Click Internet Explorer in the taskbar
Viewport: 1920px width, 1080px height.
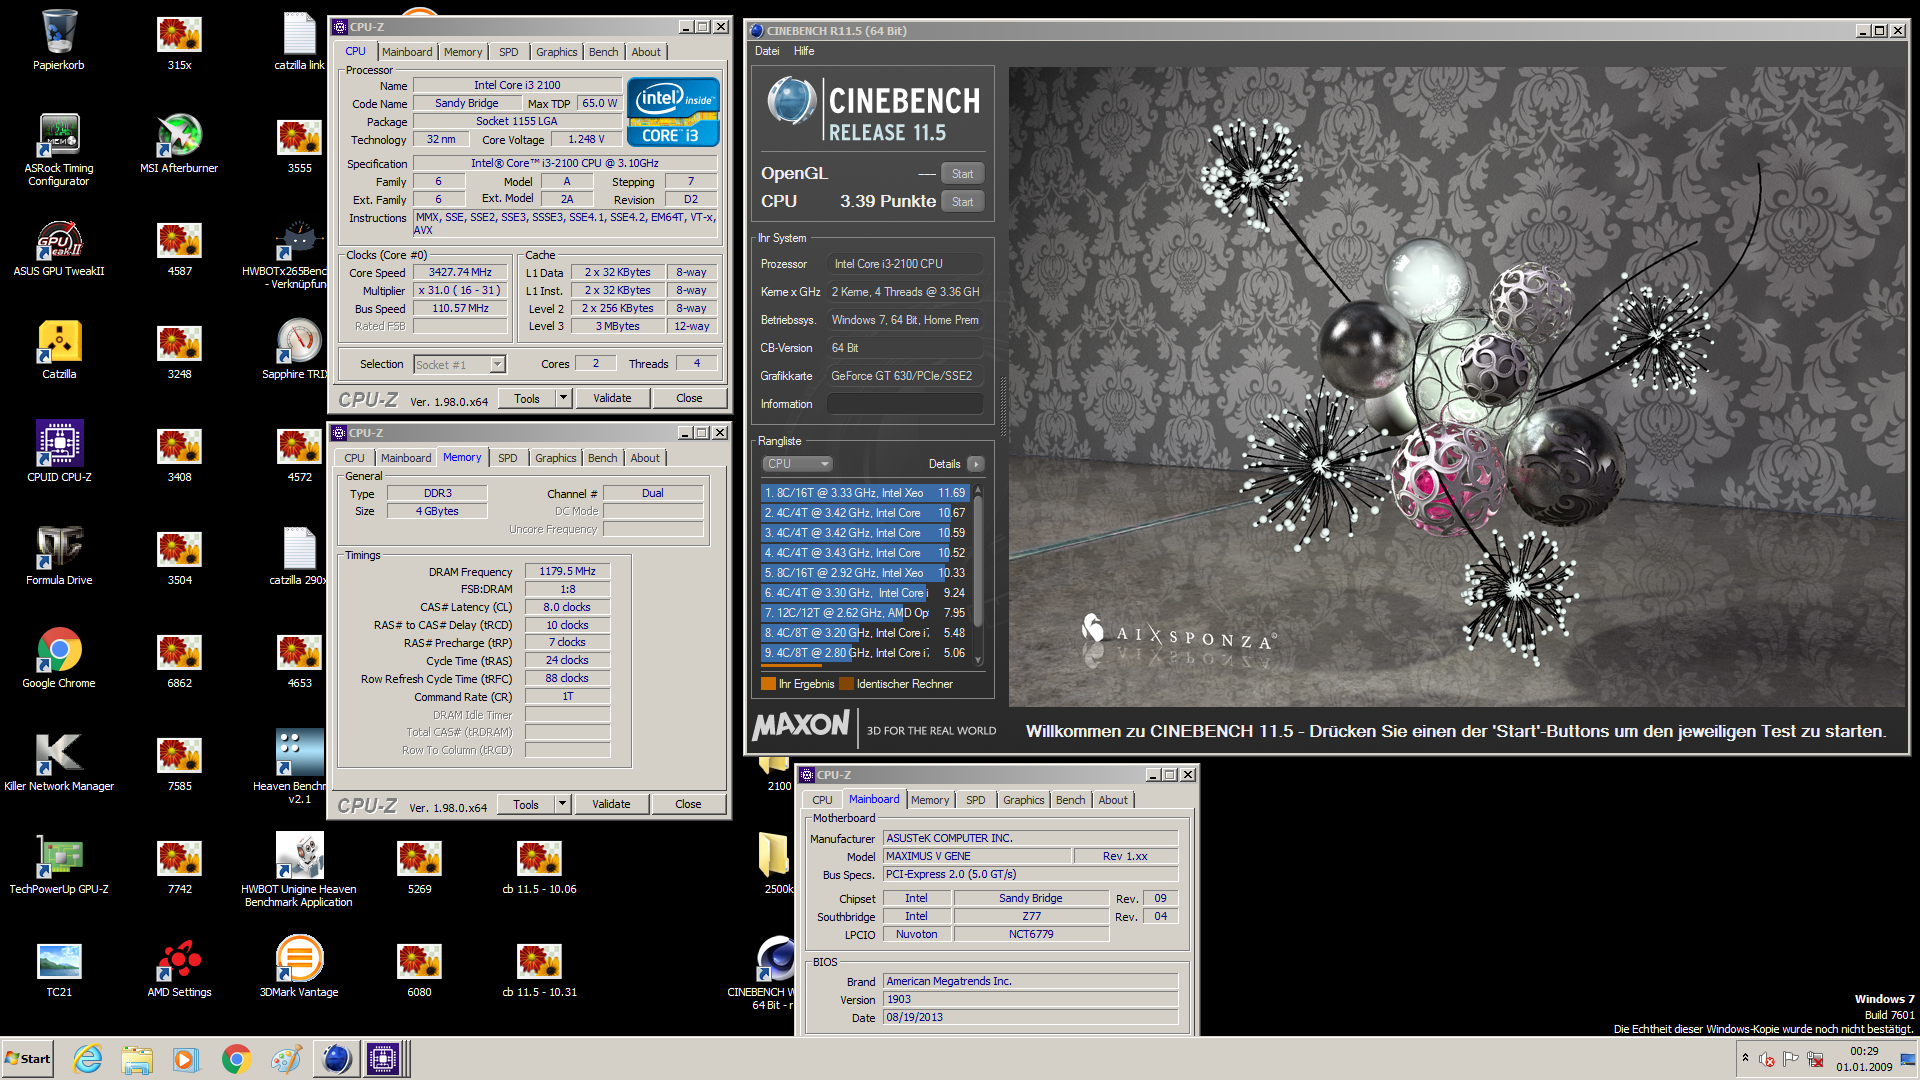point(88,1059)
